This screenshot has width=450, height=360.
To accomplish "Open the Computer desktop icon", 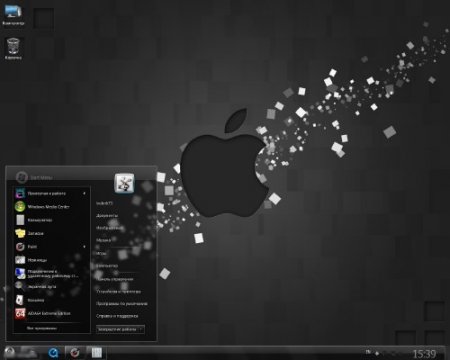I will point(13,15).
